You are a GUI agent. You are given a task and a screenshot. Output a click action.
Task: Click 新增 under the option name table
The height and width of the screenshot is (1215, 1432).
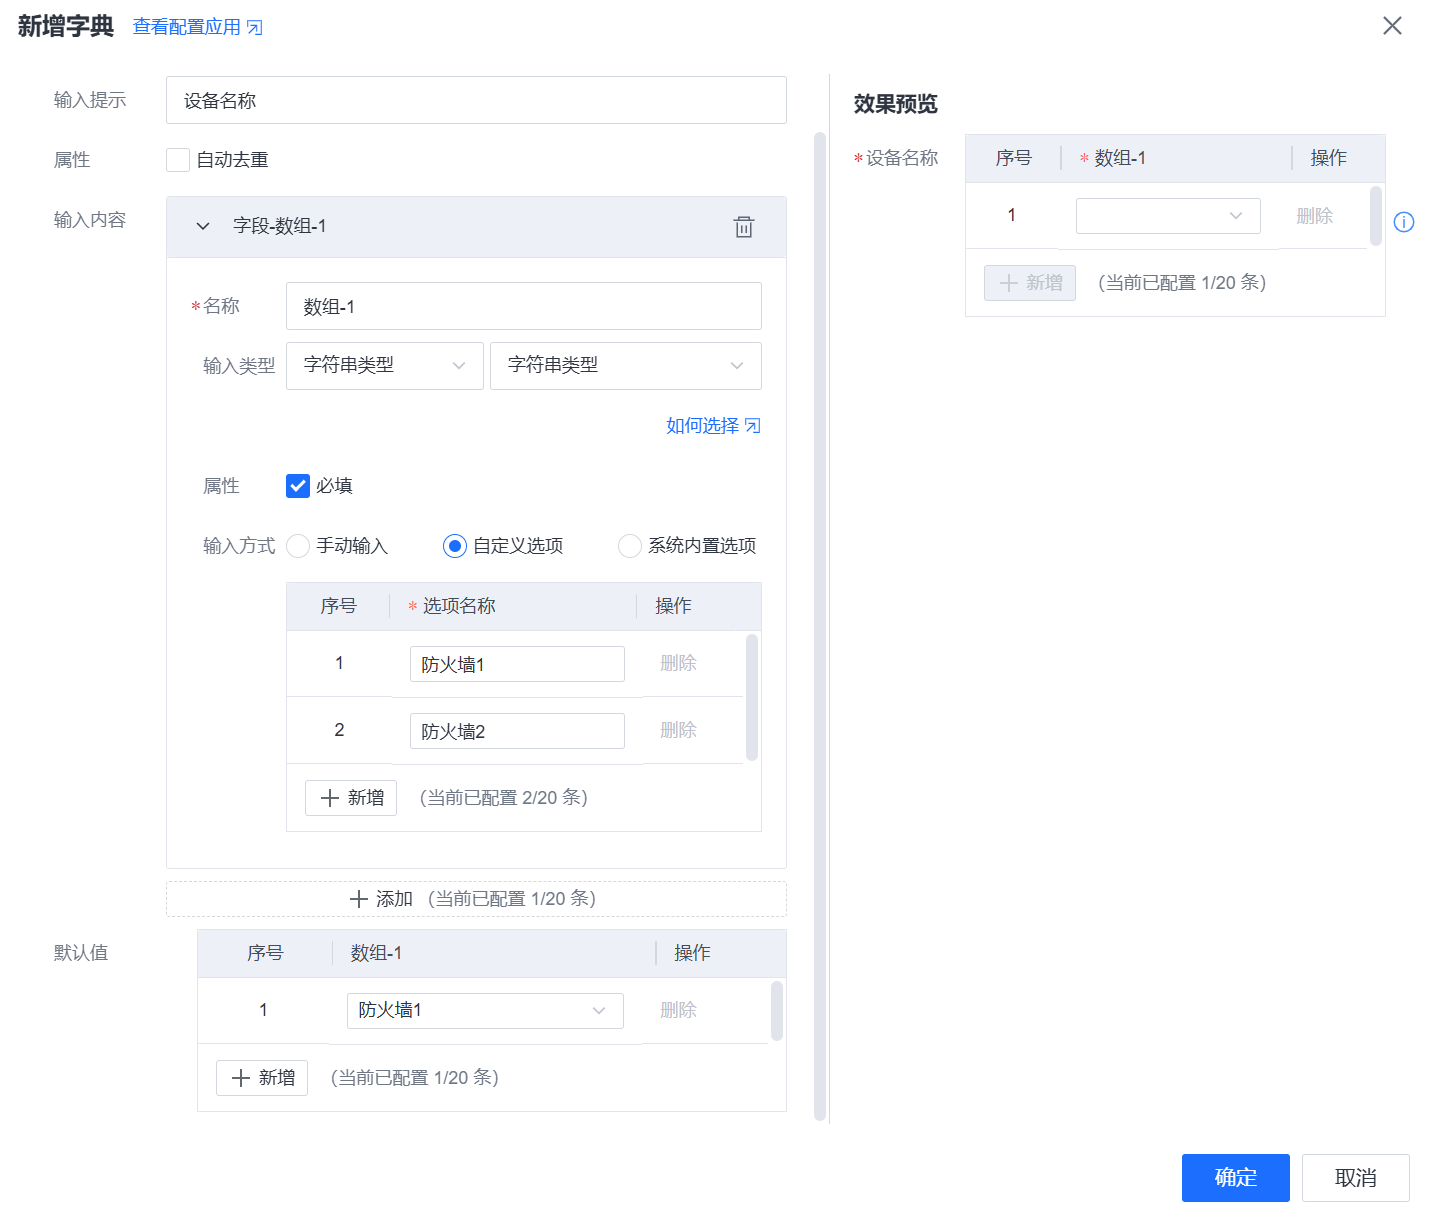pyautogui.click(x=351, y=798)
